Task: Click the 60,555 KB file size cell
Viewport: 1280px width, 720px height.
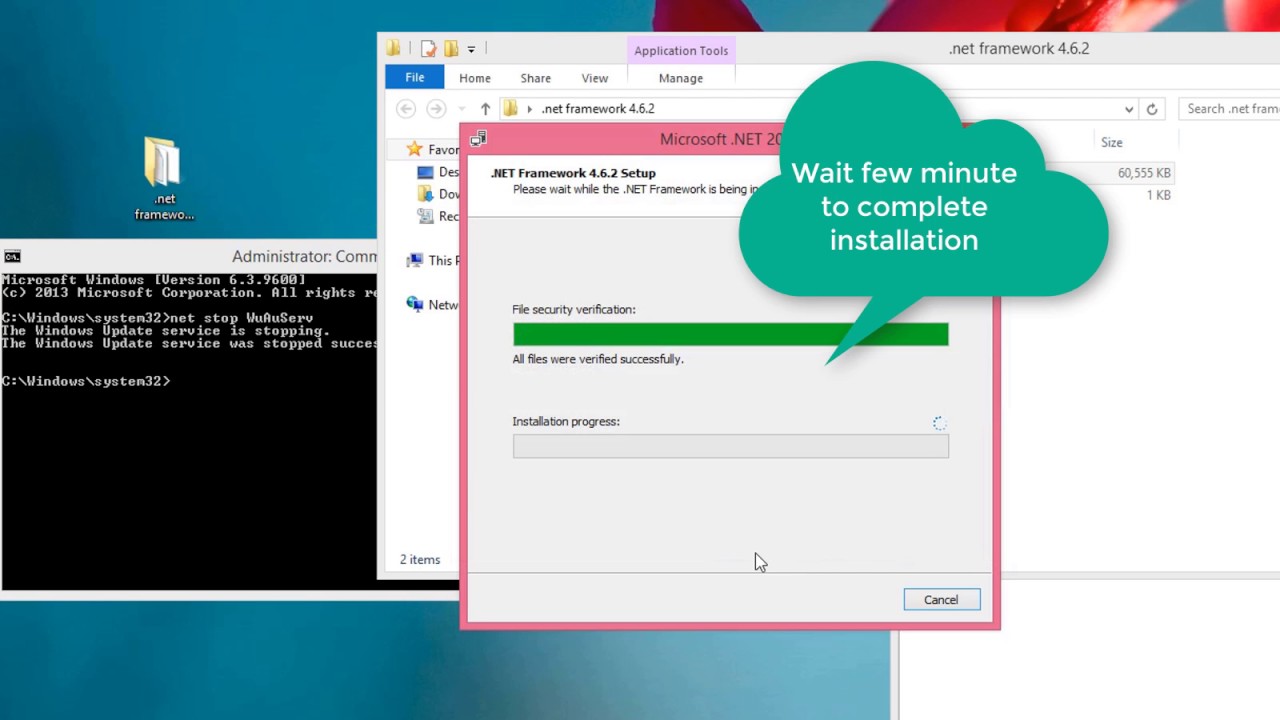Action: click(x=1144, y=173)
